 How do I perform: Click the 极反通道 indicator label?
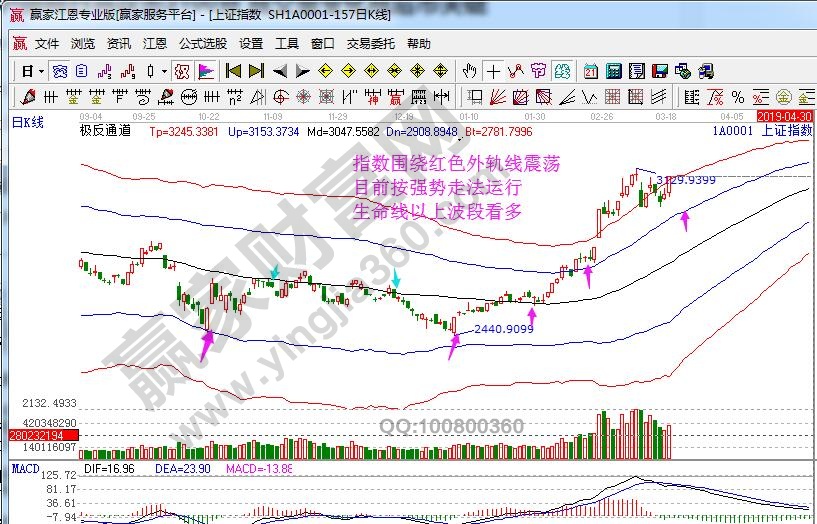tap(105, 131)
